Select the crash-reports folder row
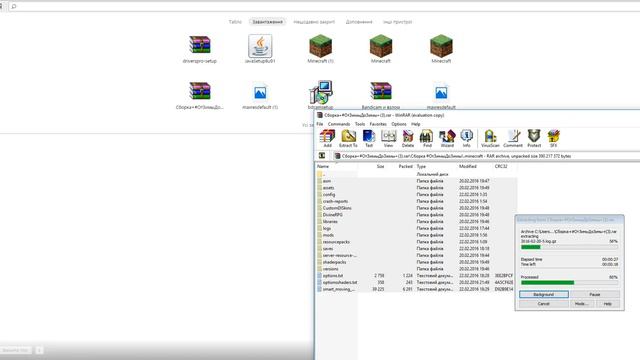 point(416,201)
